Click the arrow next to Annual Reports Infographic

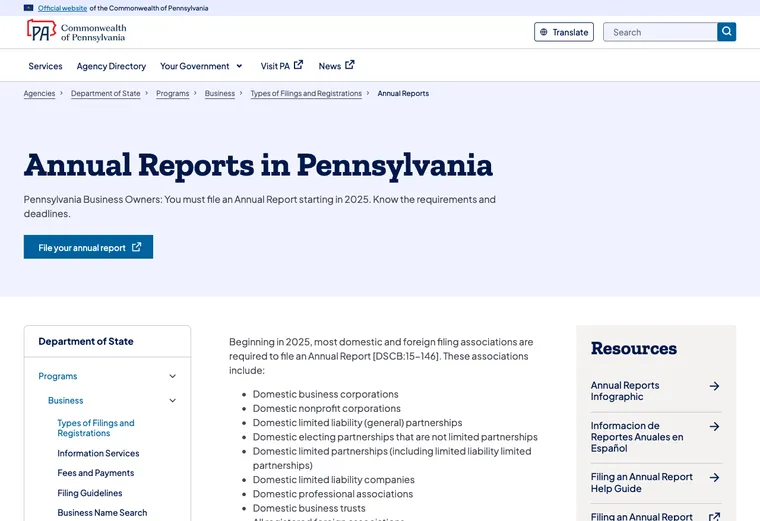[714, 386]
